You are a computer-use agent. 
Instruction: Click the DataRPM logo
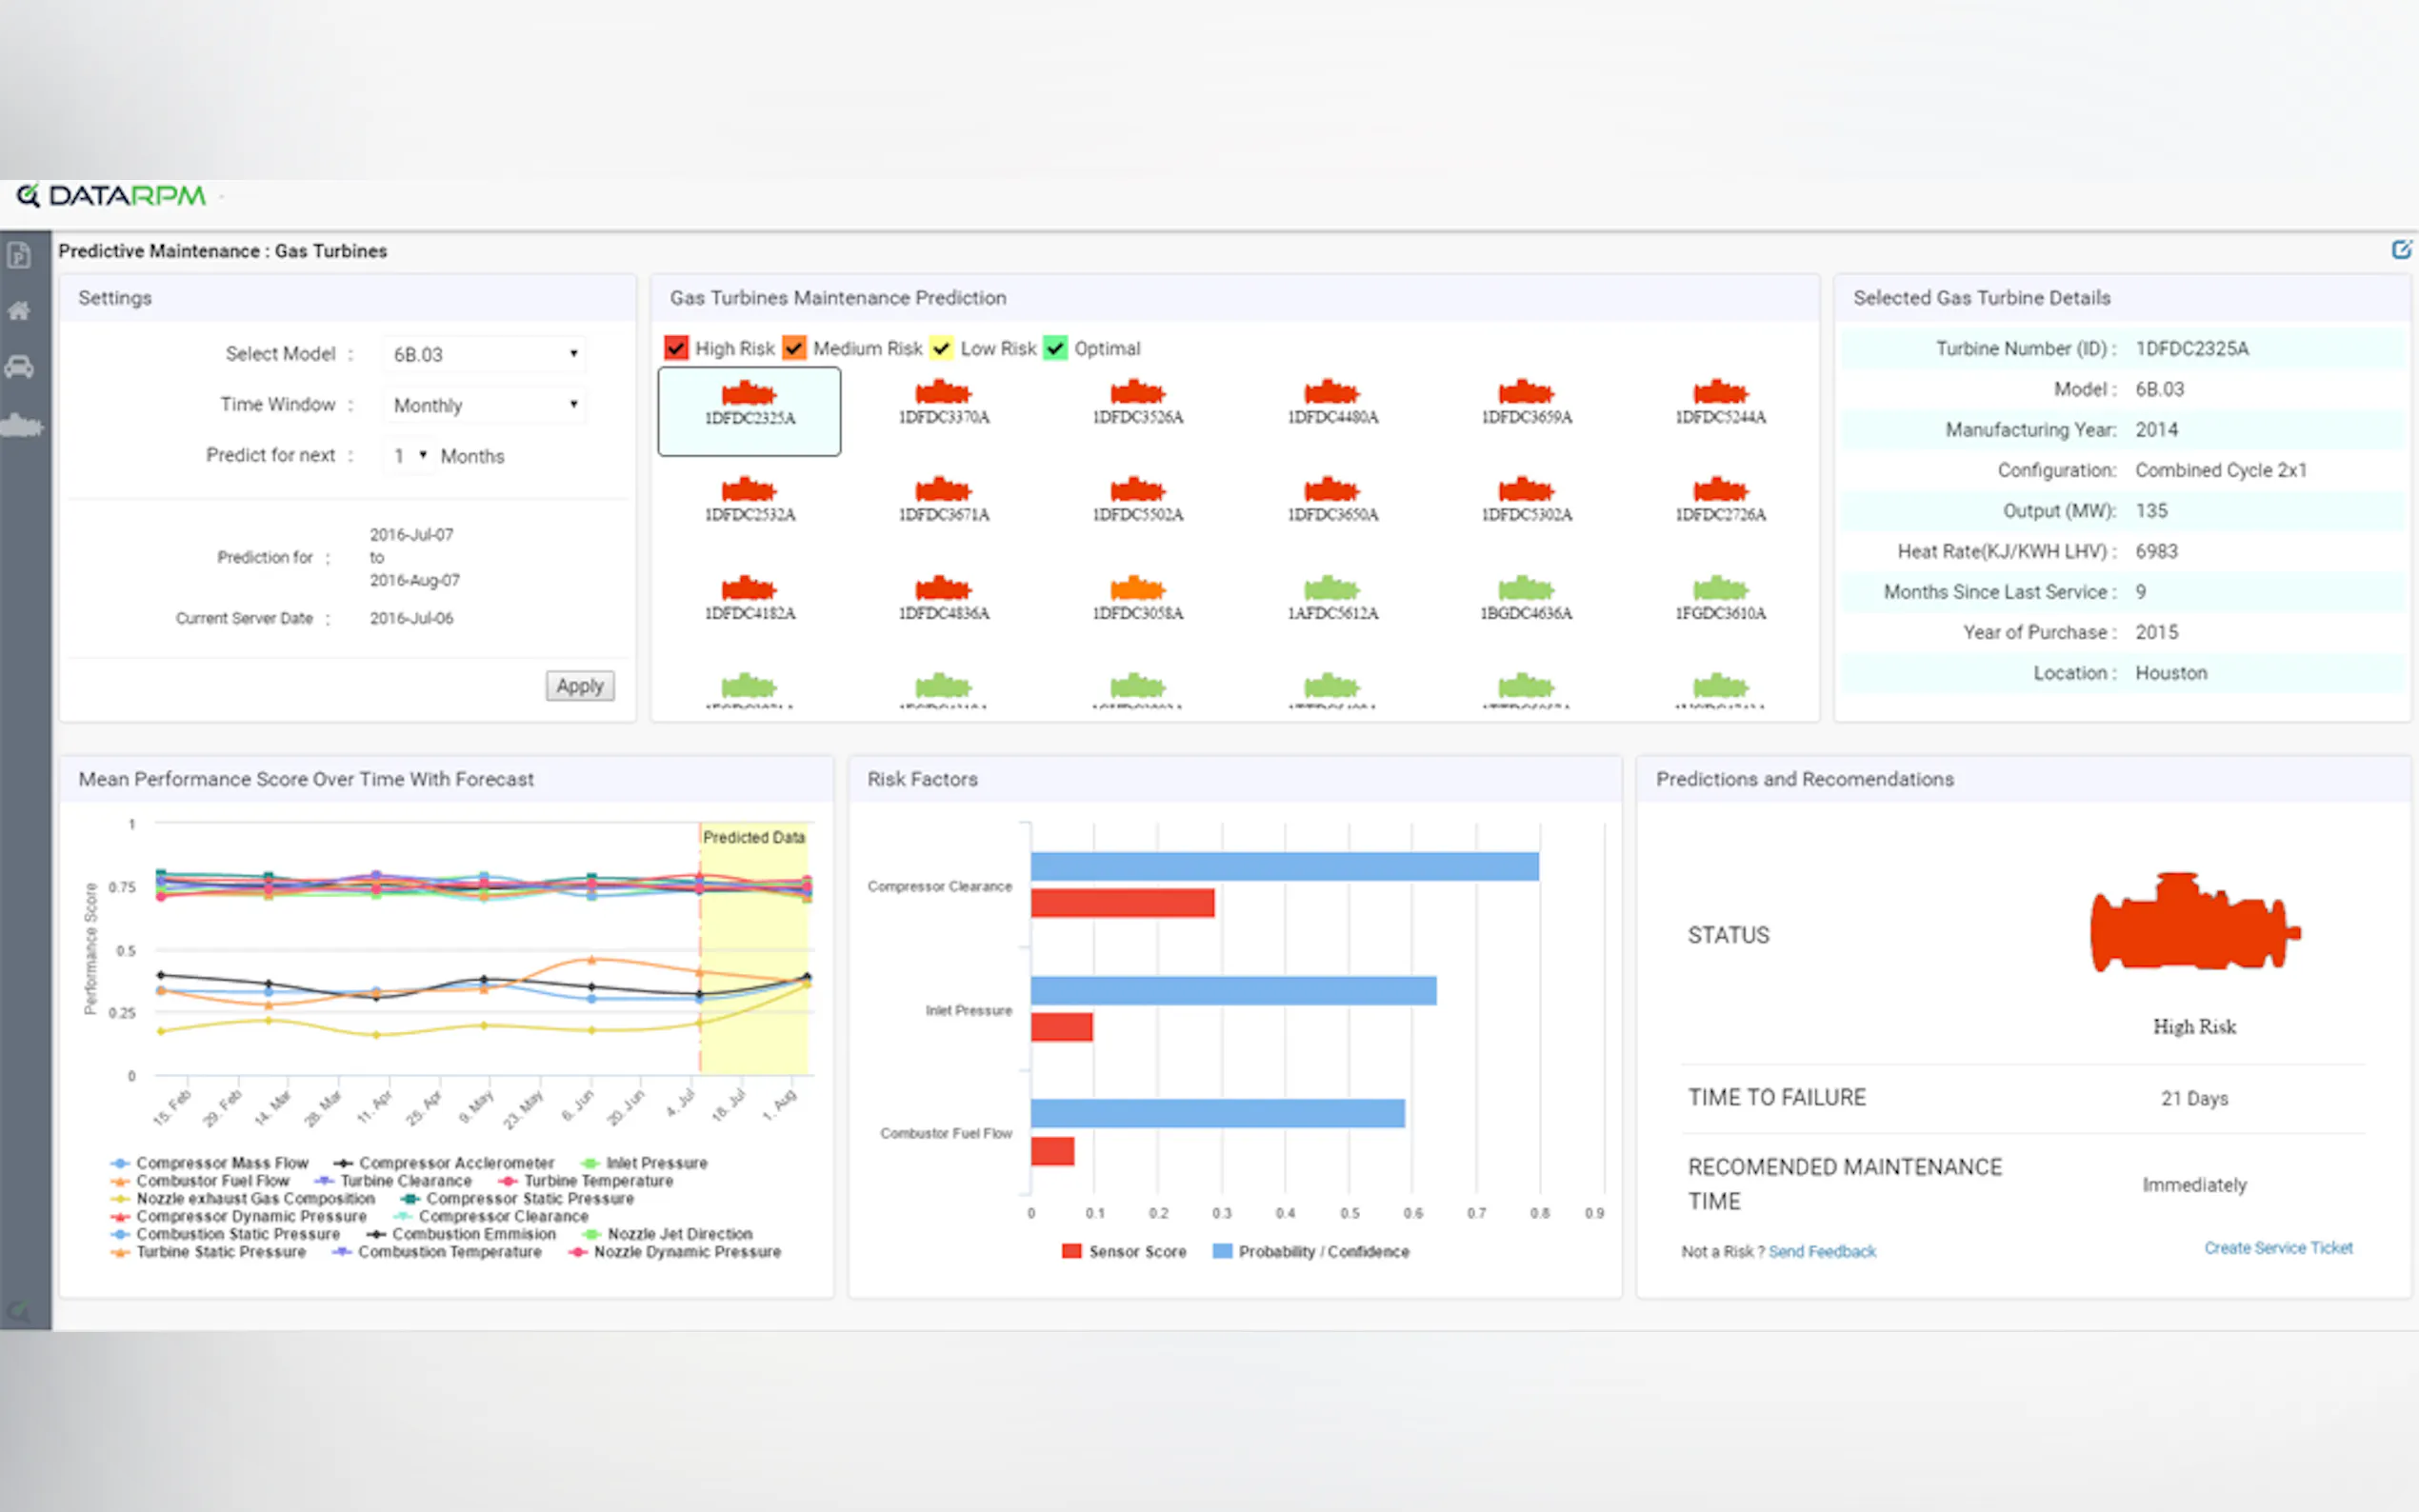[x=112, y=195]
